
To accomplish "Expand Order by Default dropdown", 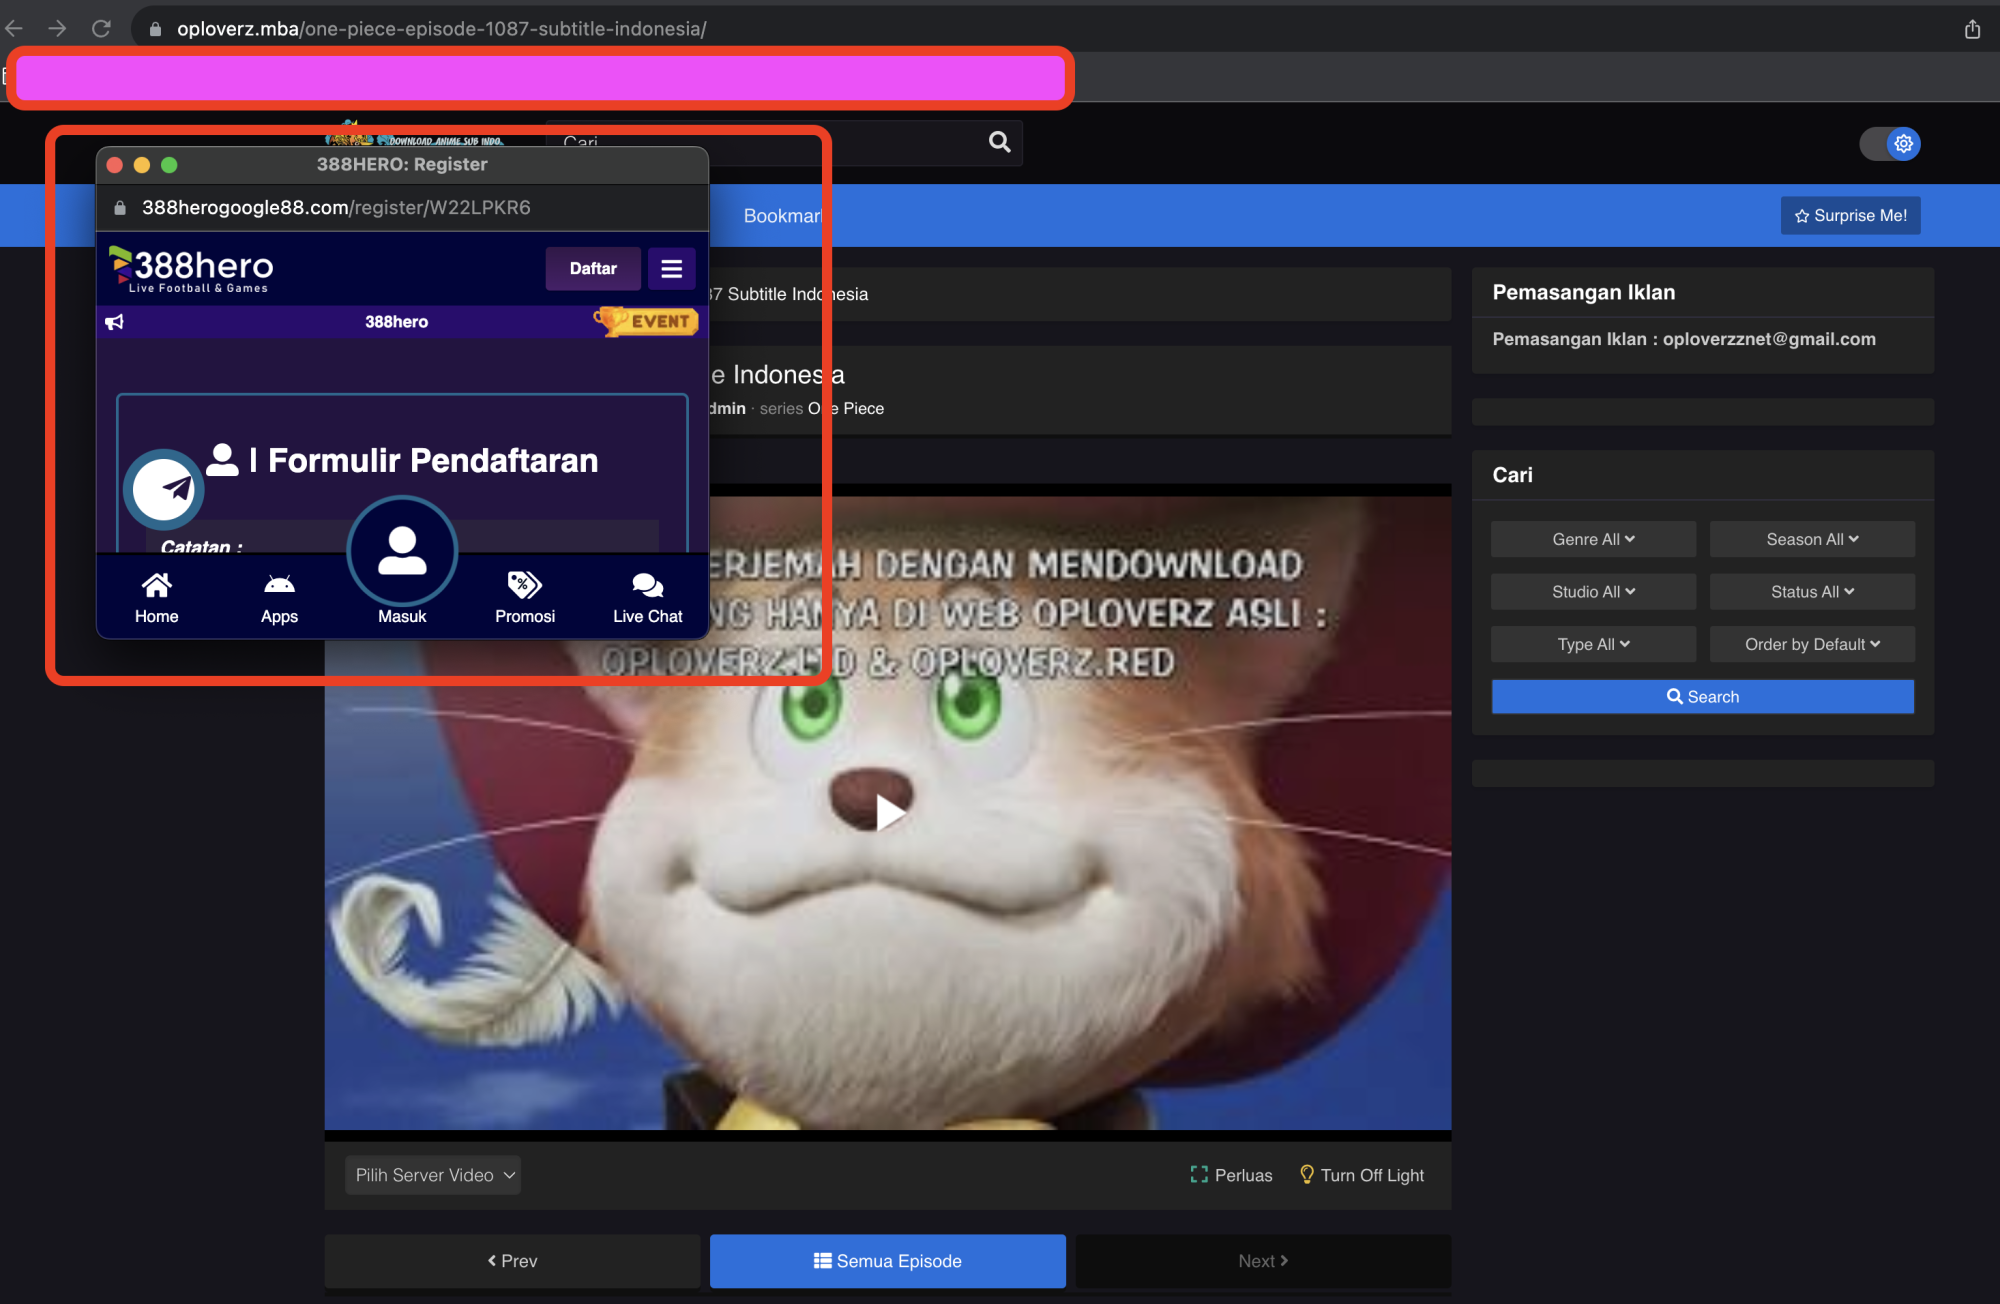I will pos(1812,644).
